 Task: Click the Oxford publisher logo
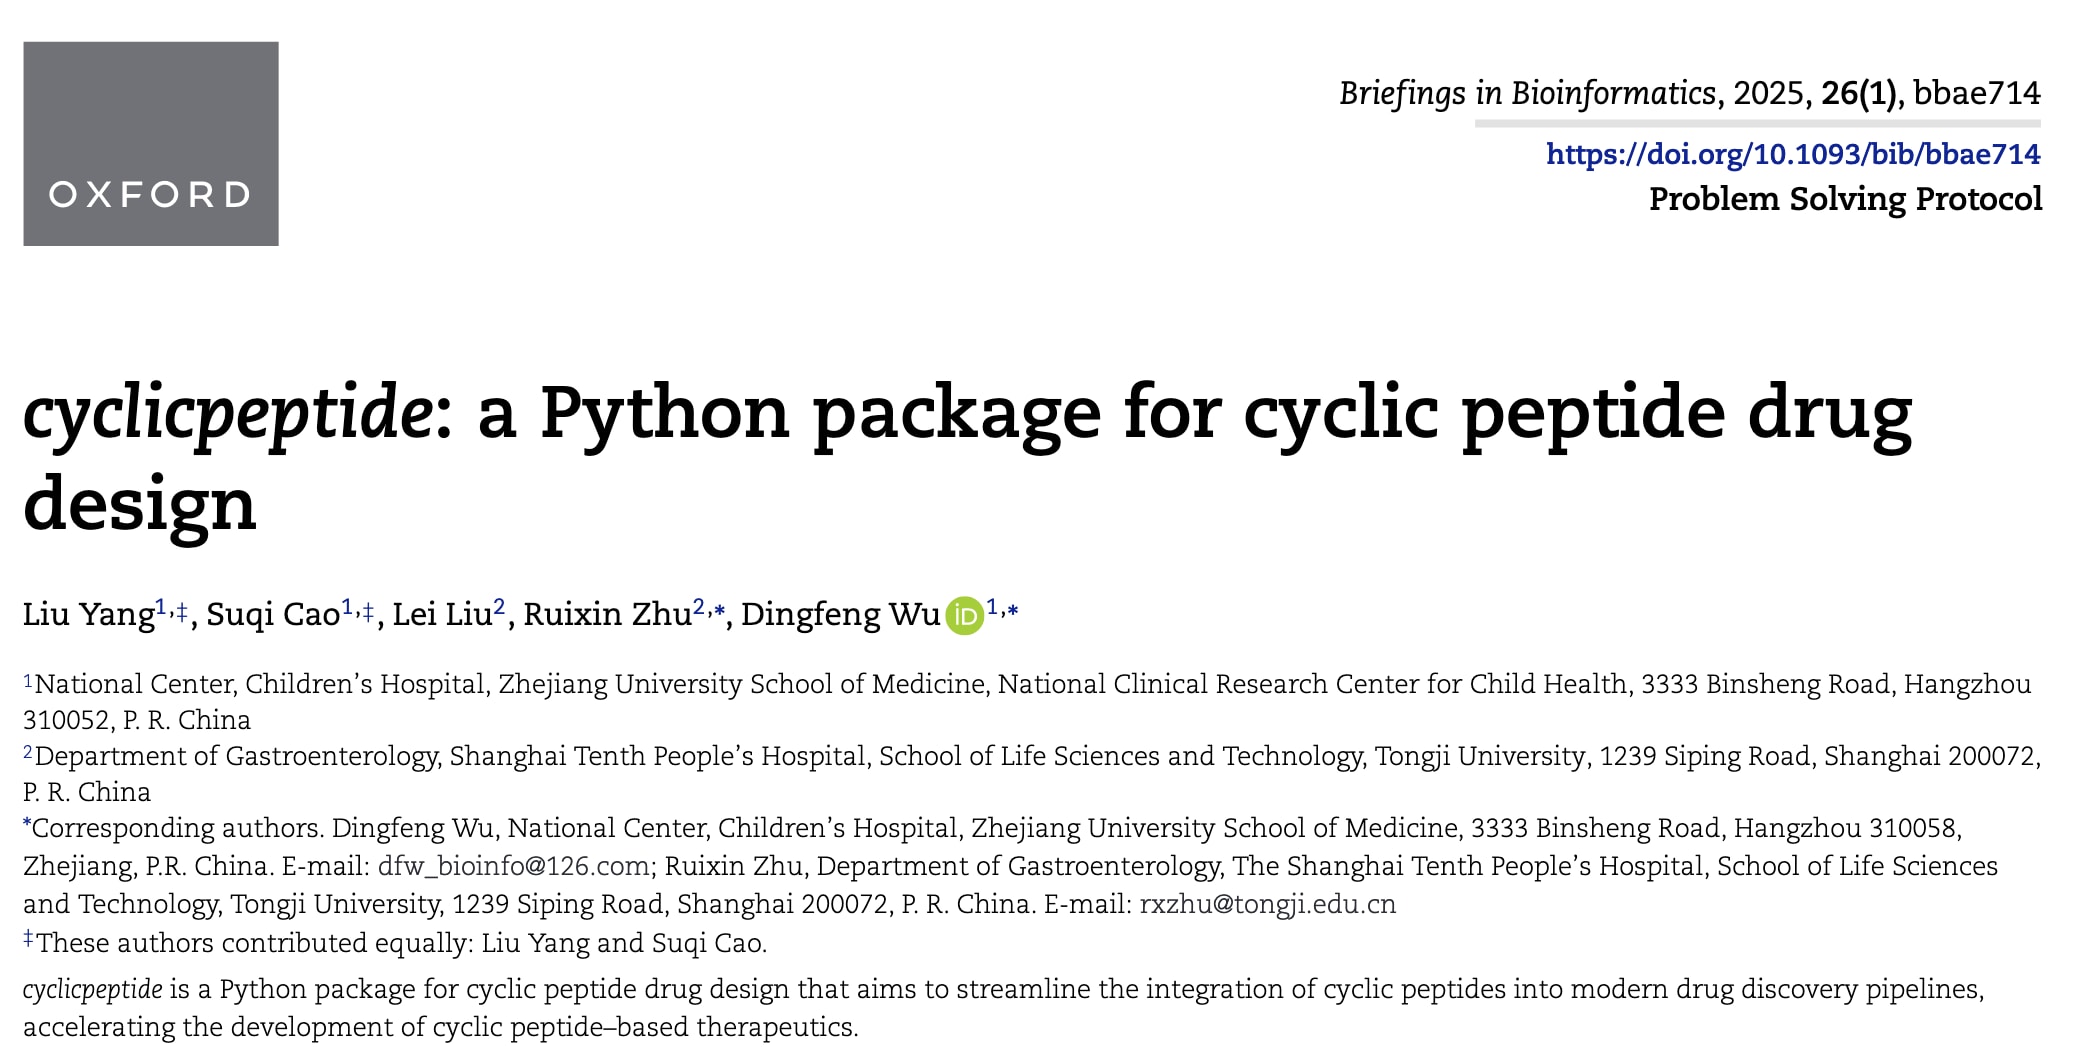coord(151,144)
